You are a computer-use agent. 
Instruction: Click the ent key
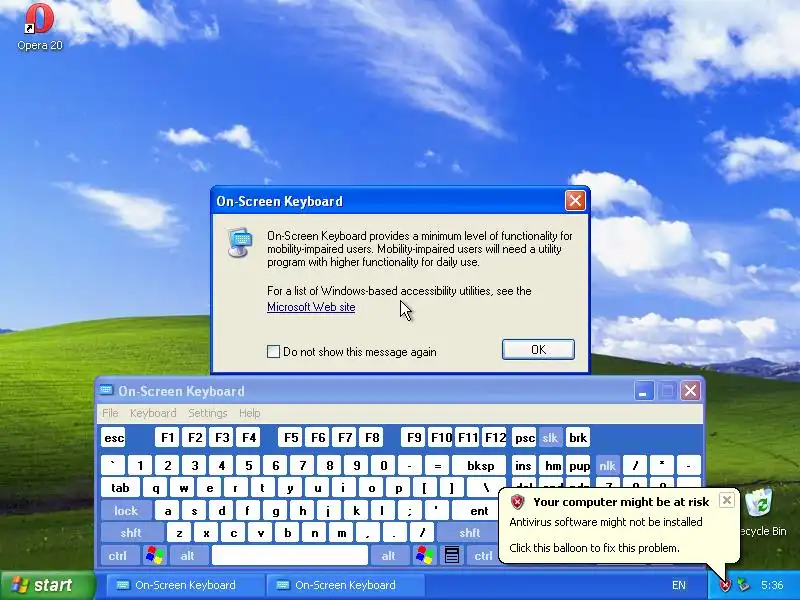(479, 511)
